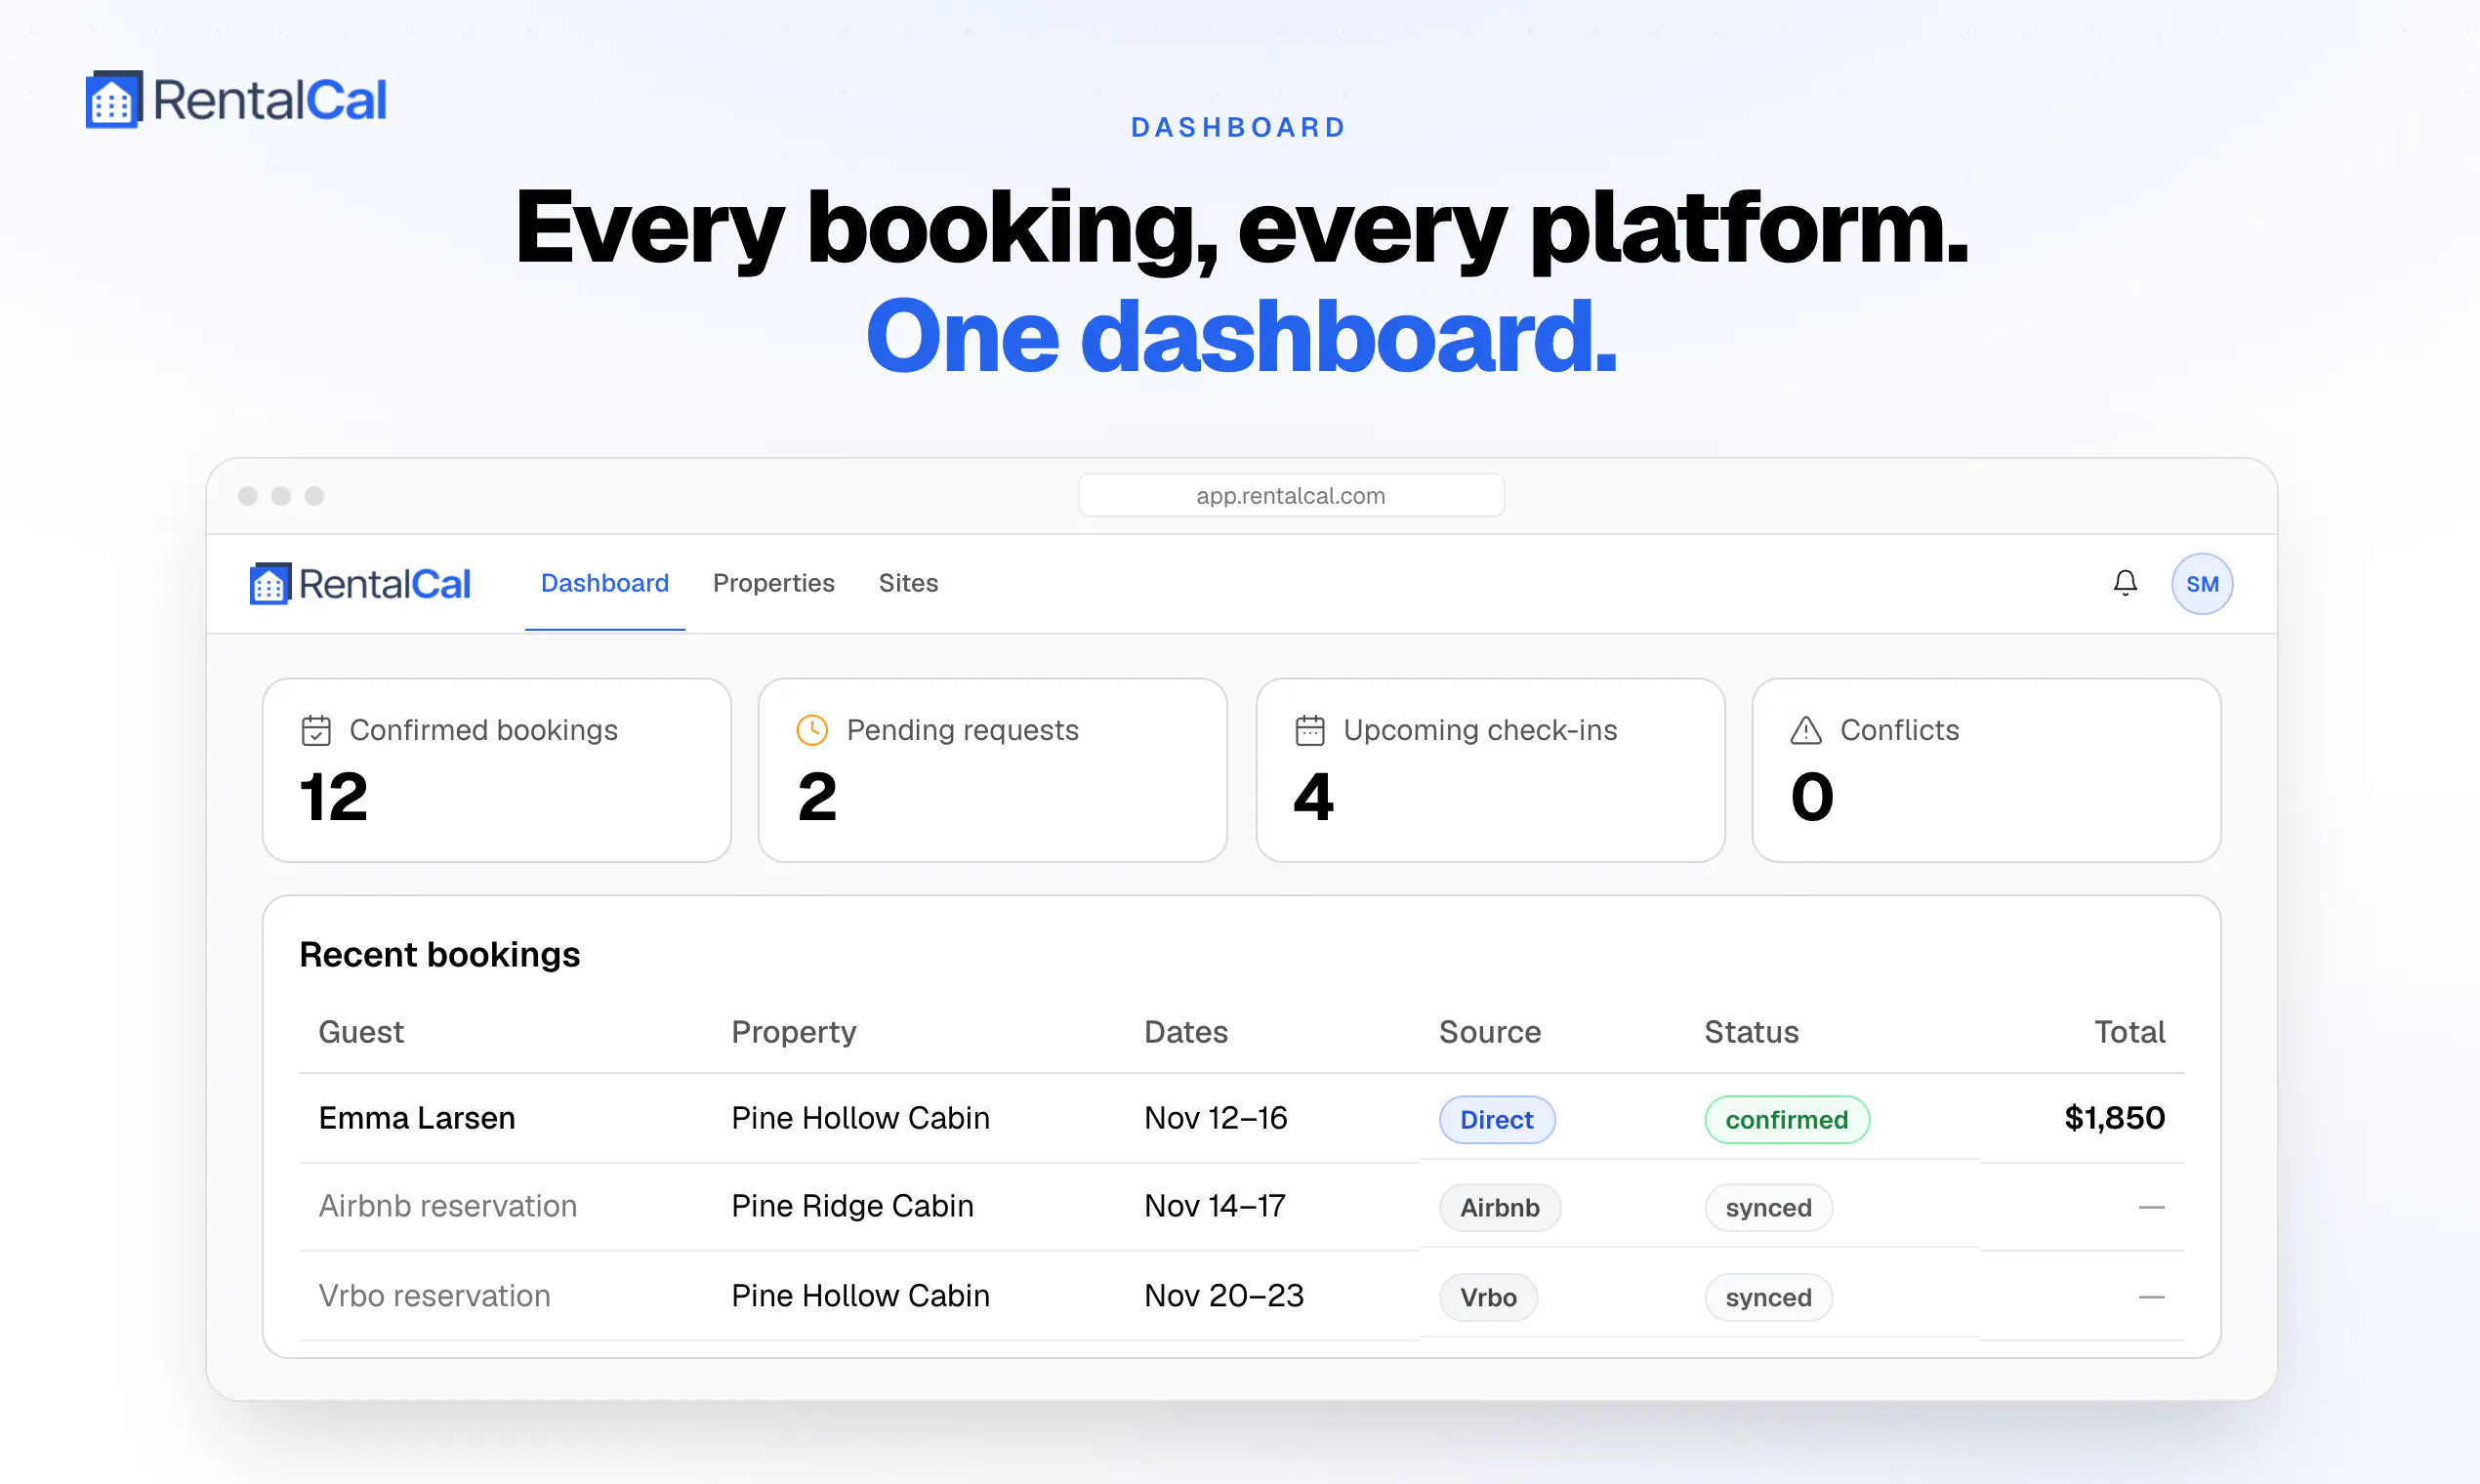Click the Nov 14–17 dates cell
Screen dimensions: 2480x1484
1215,1206
